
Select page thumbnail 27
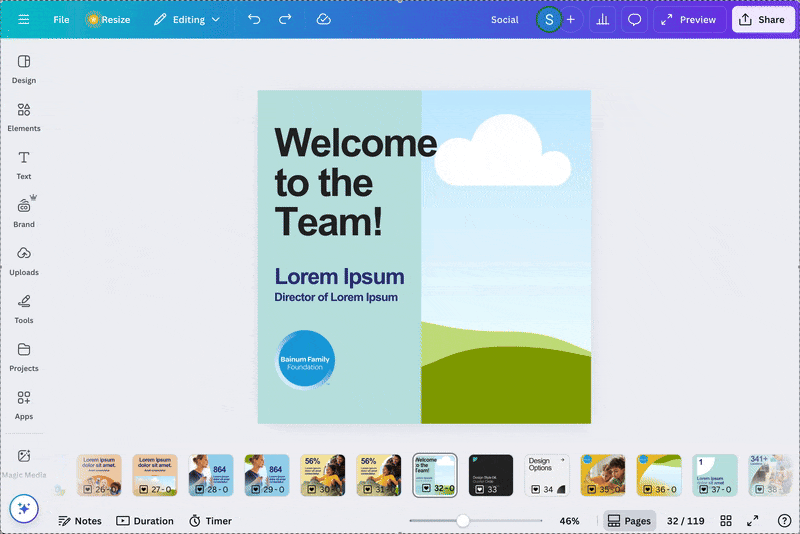[x=155, y=475]
